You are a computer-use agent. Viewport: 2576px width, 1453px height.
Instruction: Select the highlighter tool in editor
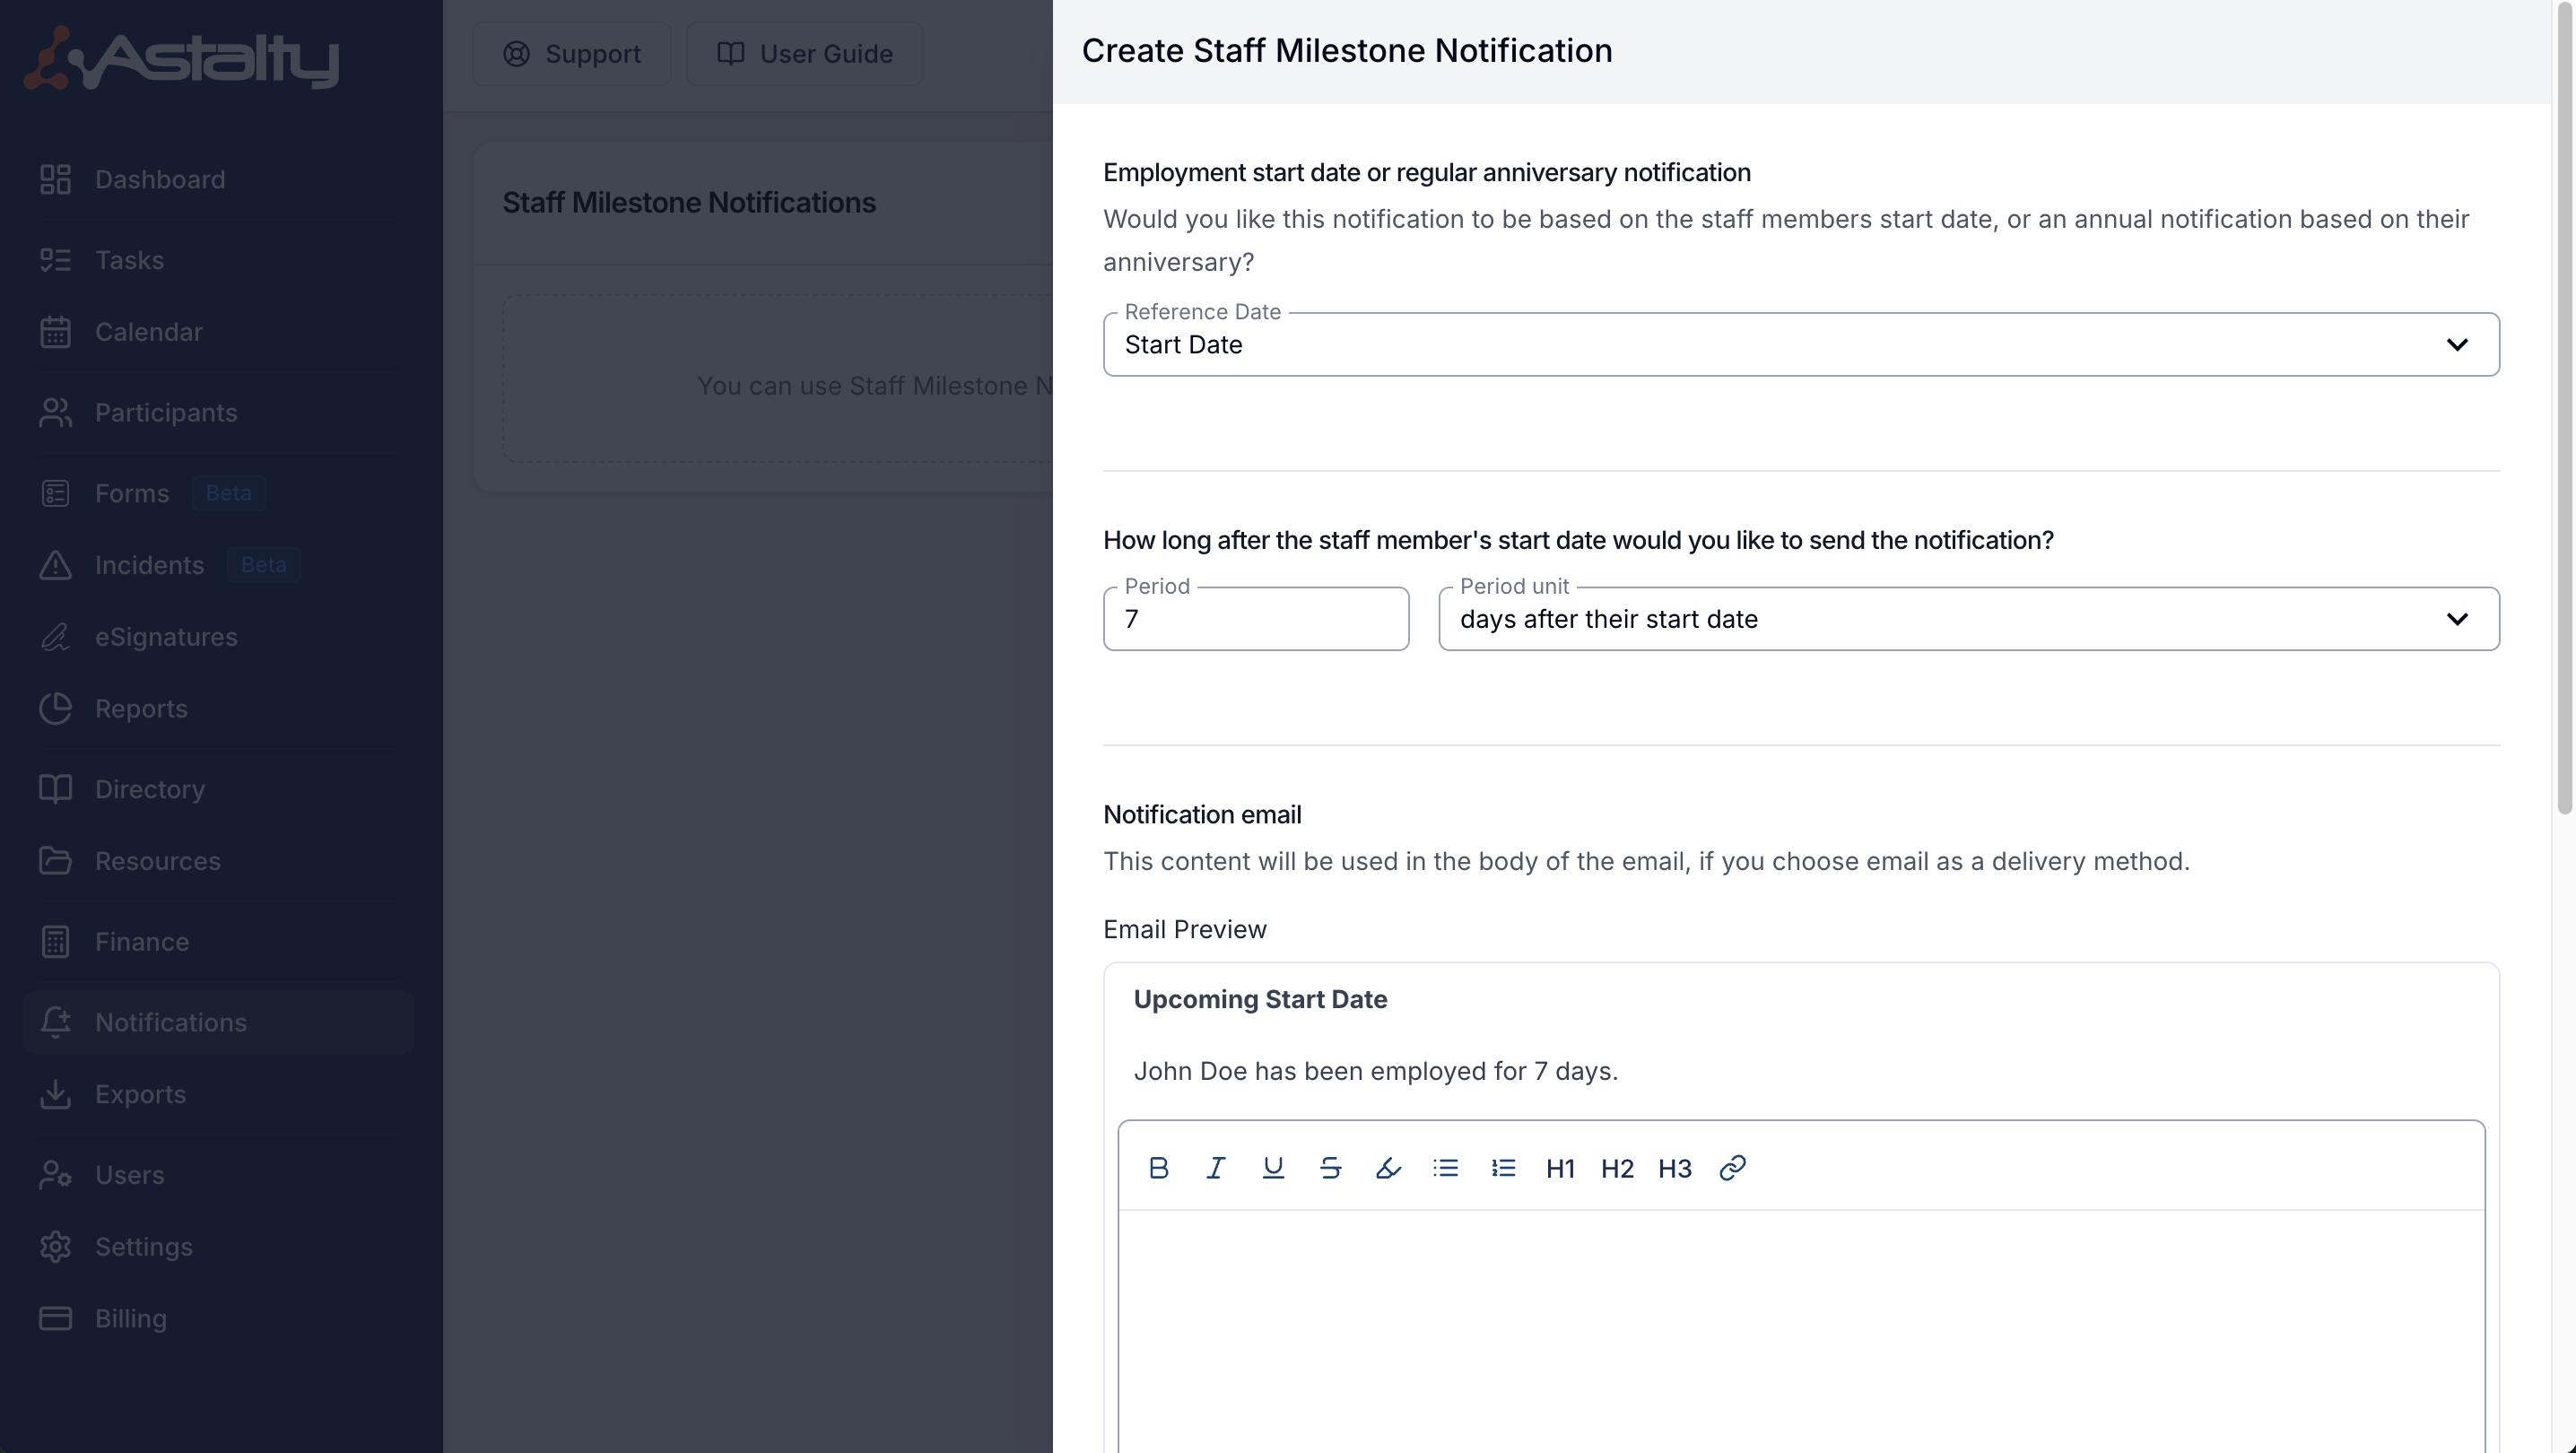click(x=1388, y=1168)
